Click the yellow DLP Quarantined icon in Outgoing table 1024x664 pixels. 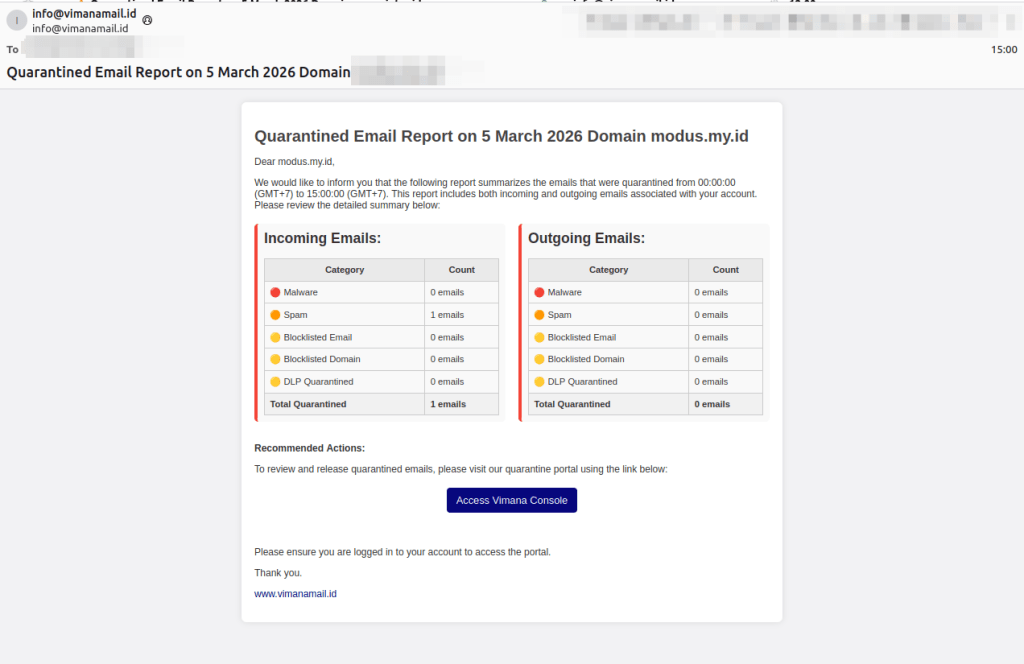pyautogui.click(x=539, y=382)
